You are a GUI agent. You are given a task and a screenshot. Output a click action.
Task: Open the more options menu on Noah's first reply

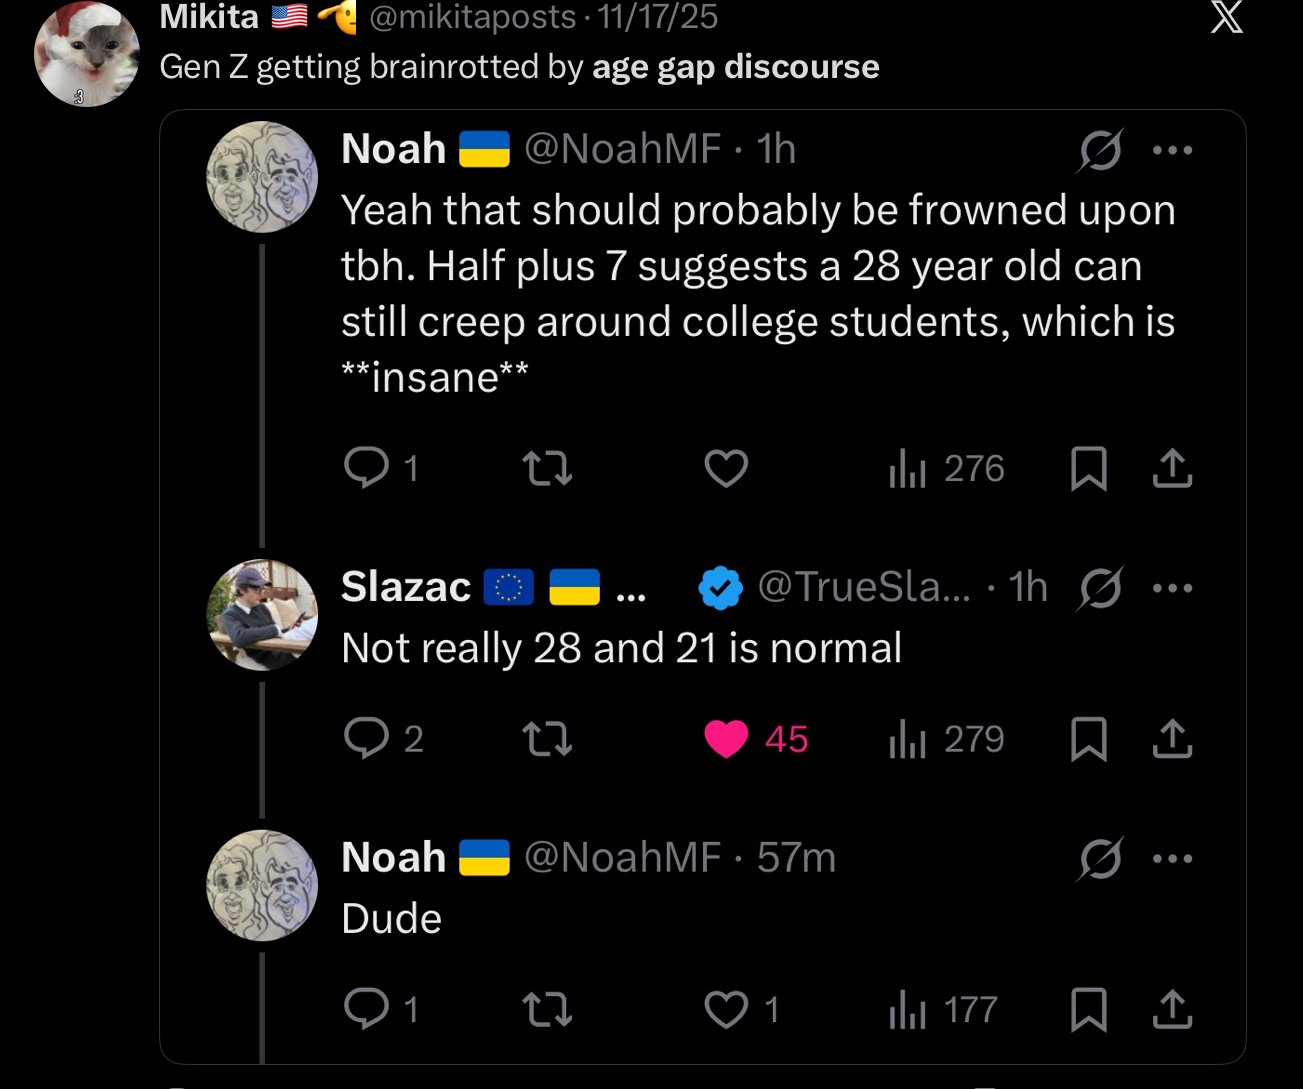(x=1173, y=150)
